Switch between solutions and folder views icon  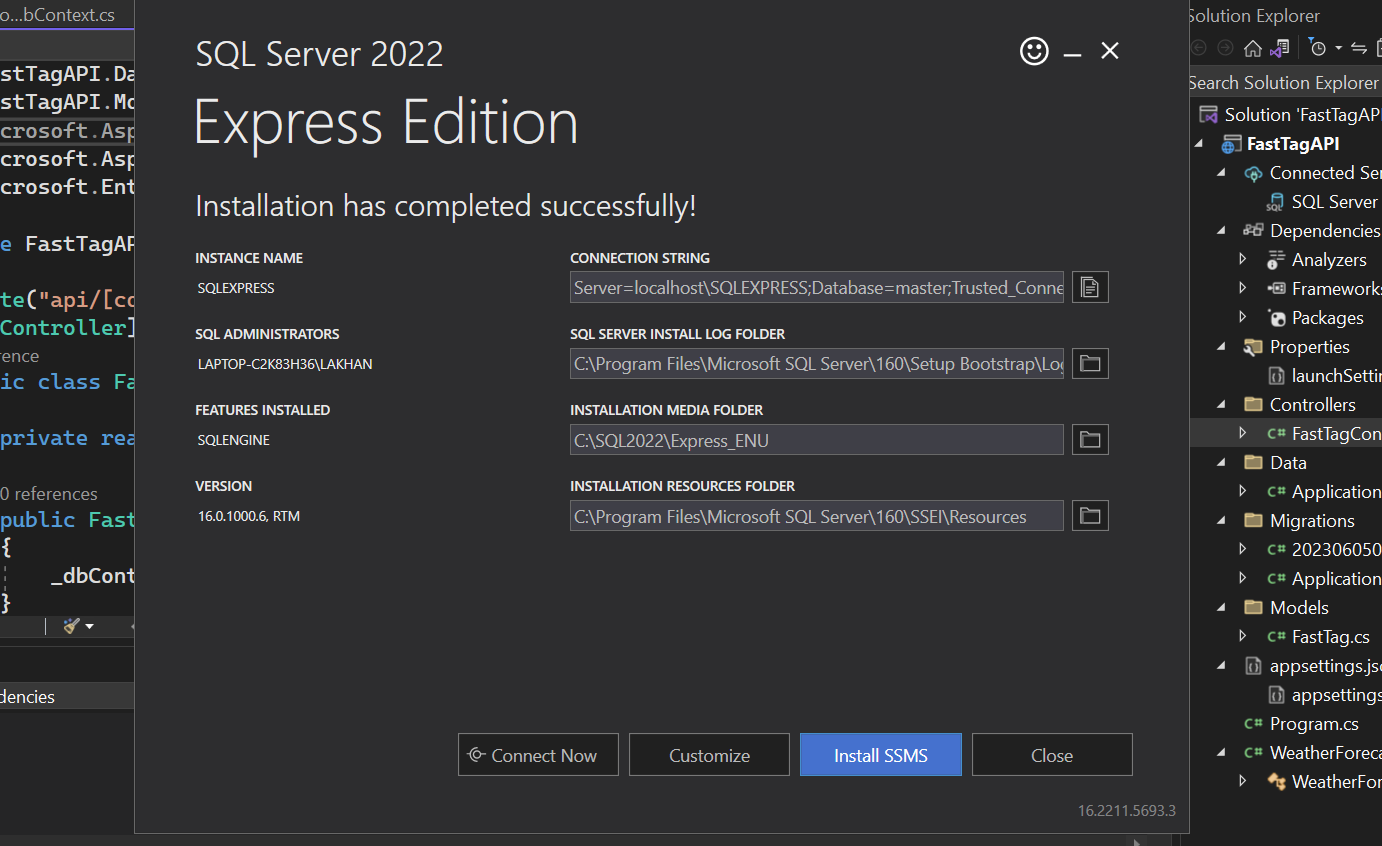(1279, 48)
